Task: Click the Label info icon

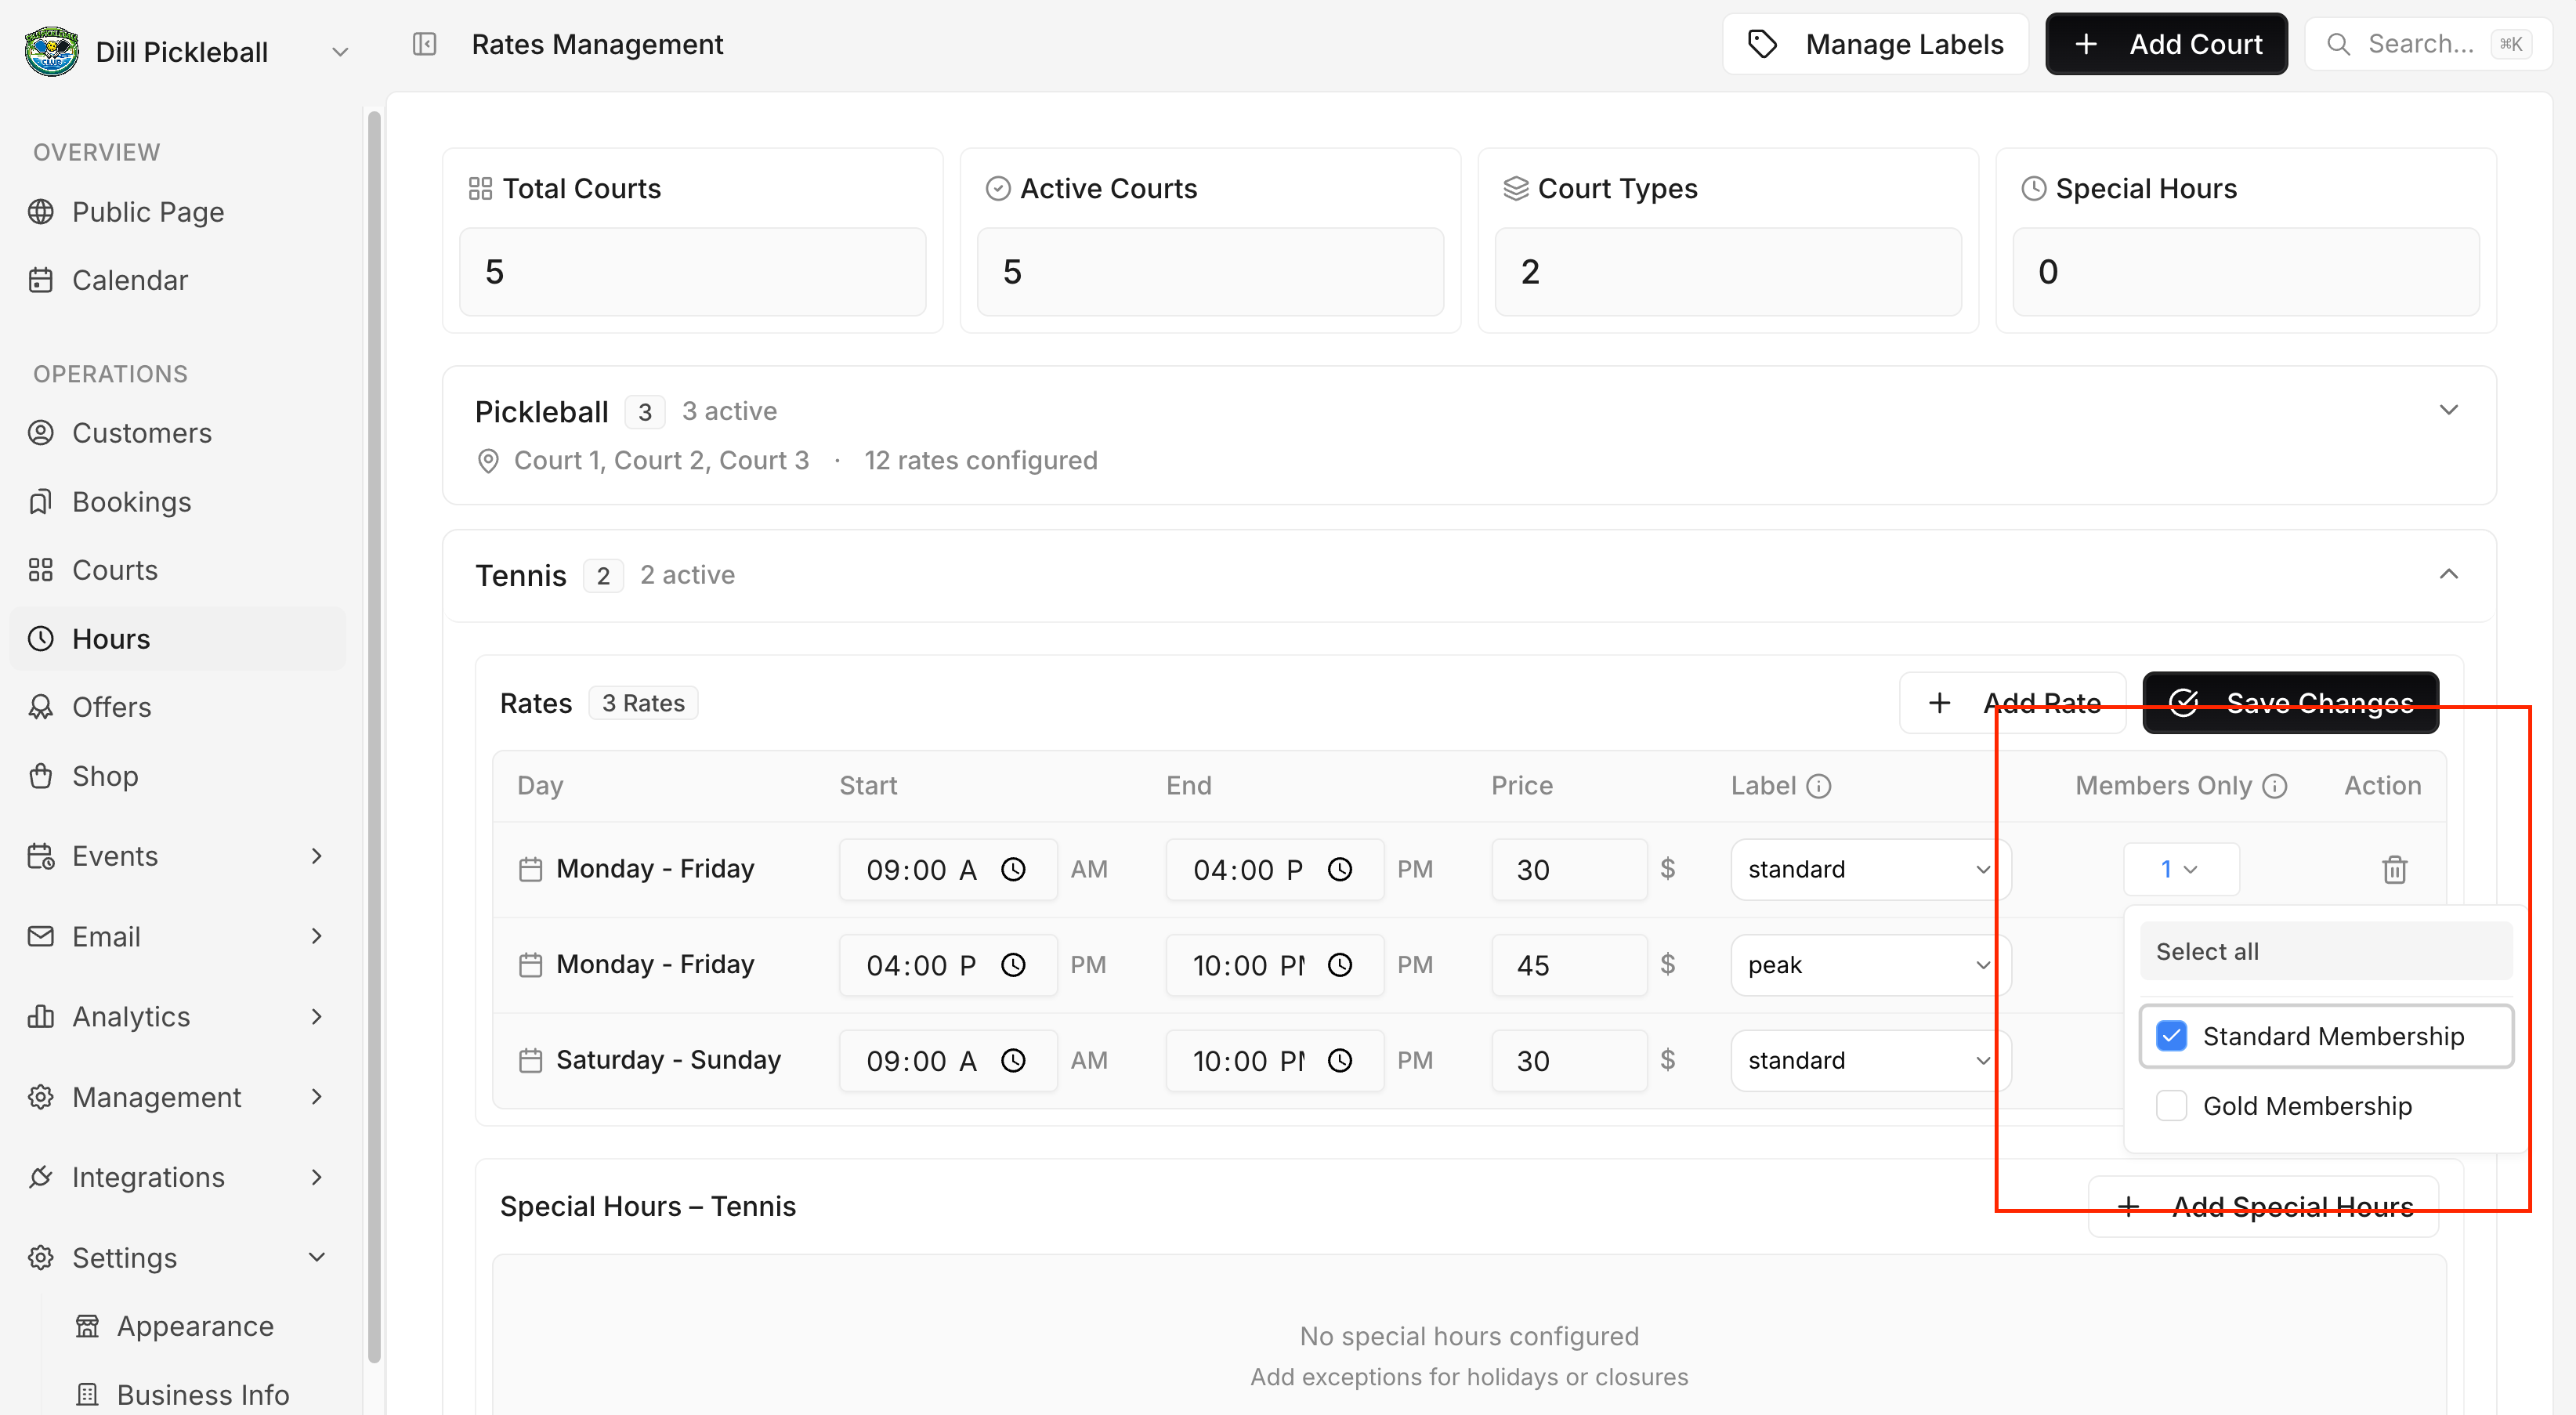Action: [1819, 786]
